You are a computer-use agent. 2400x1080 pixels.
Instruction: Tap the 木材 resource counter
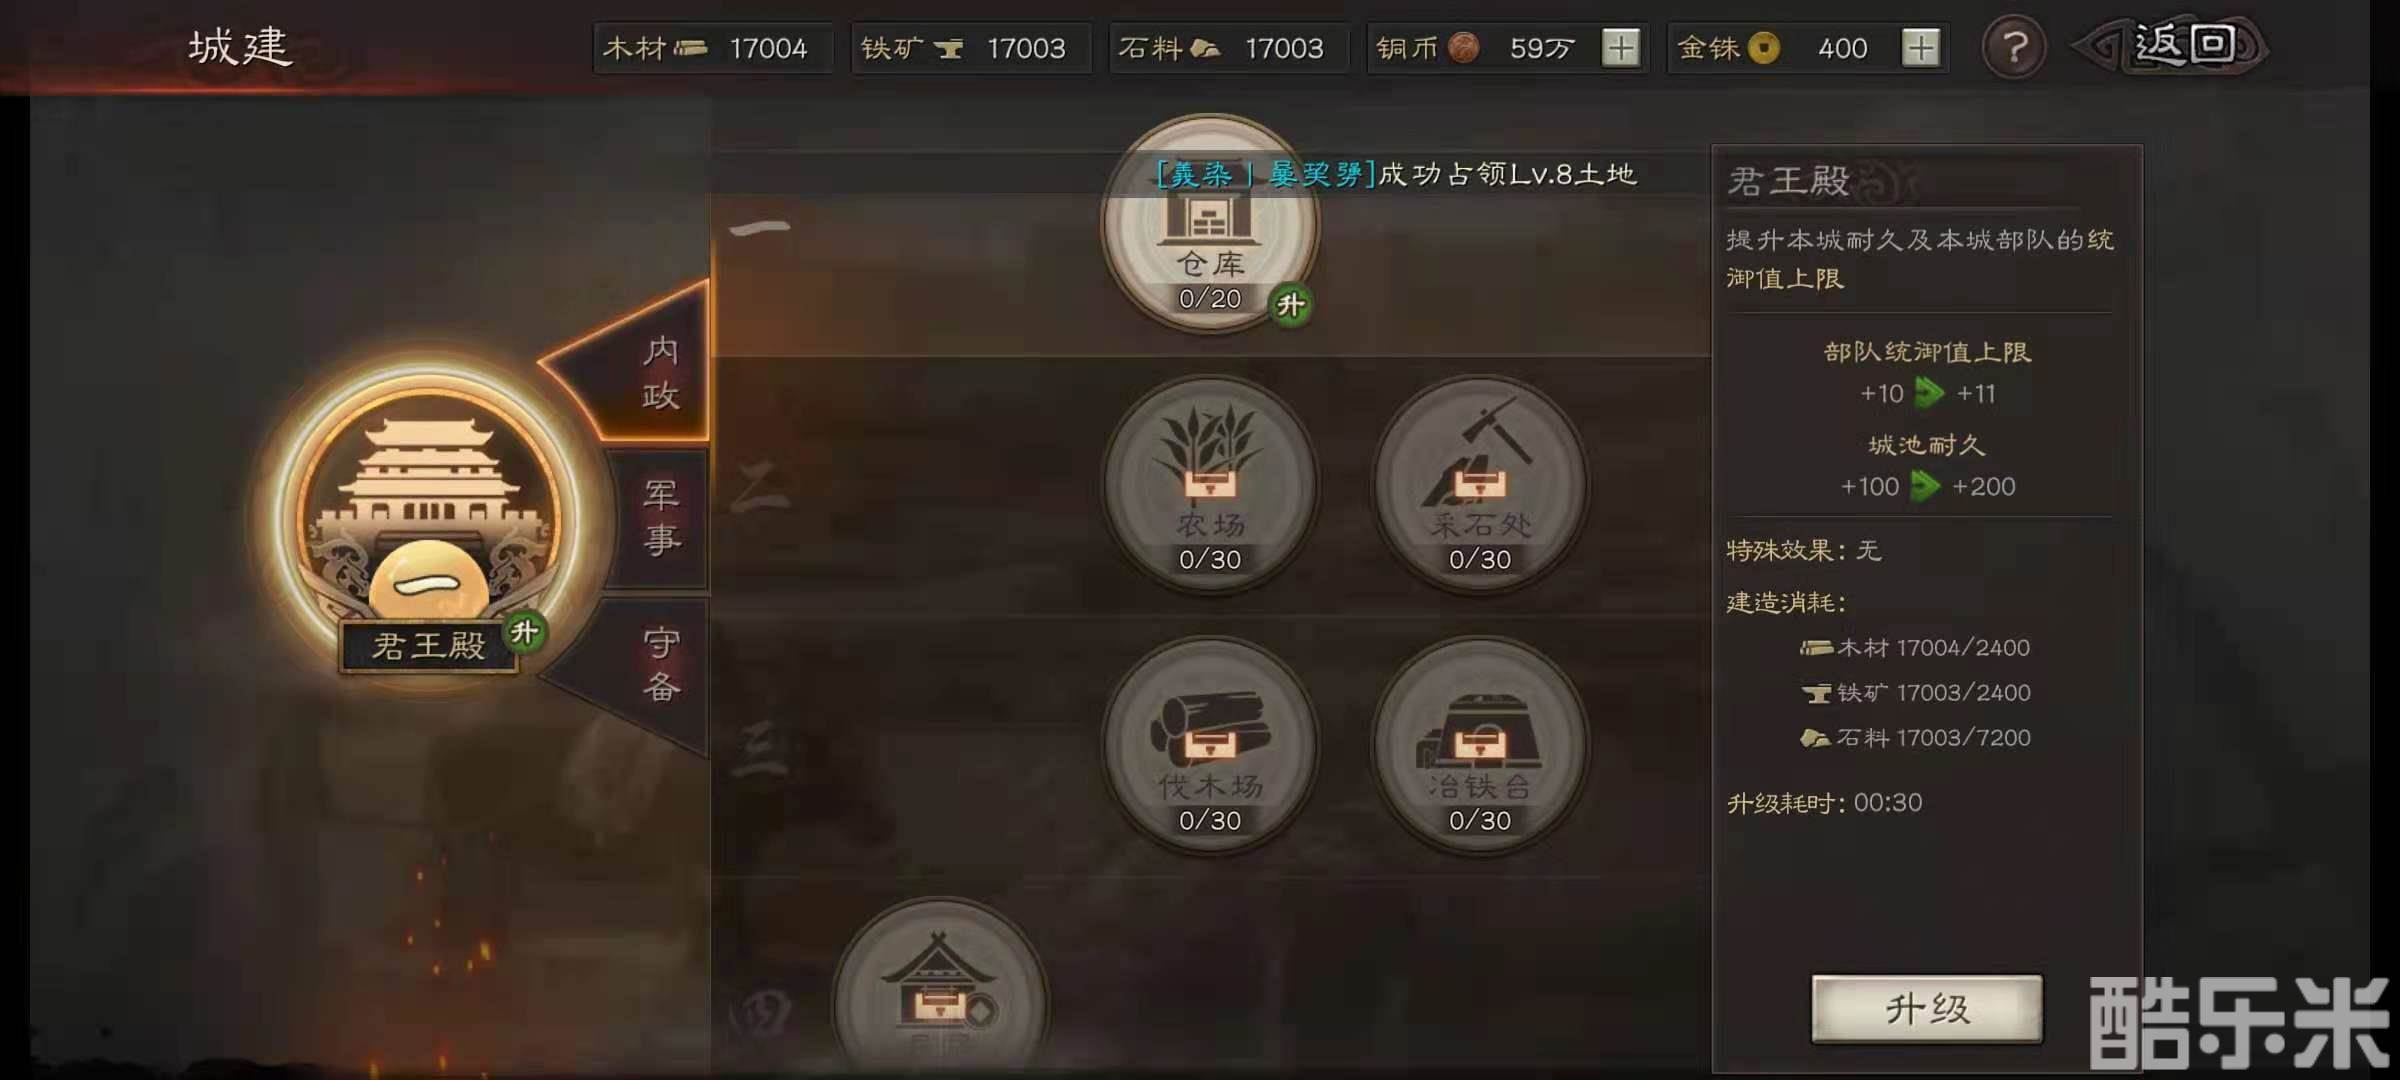712,48
